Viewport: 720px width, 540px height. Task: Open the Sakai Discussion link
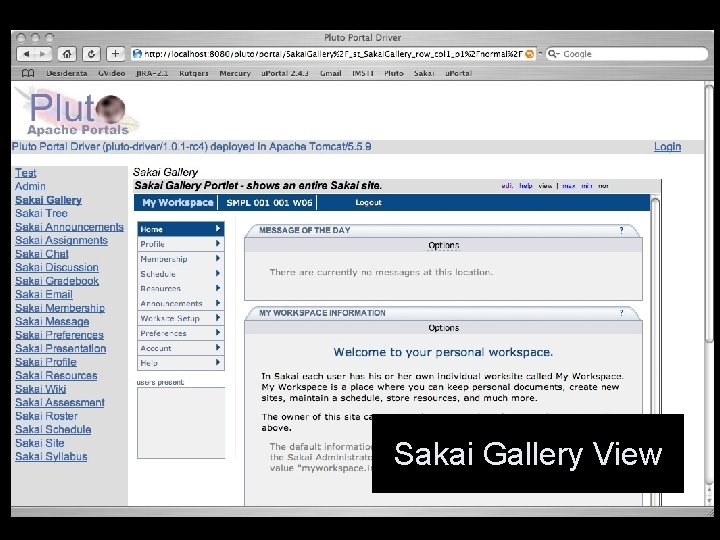[56, 268]
